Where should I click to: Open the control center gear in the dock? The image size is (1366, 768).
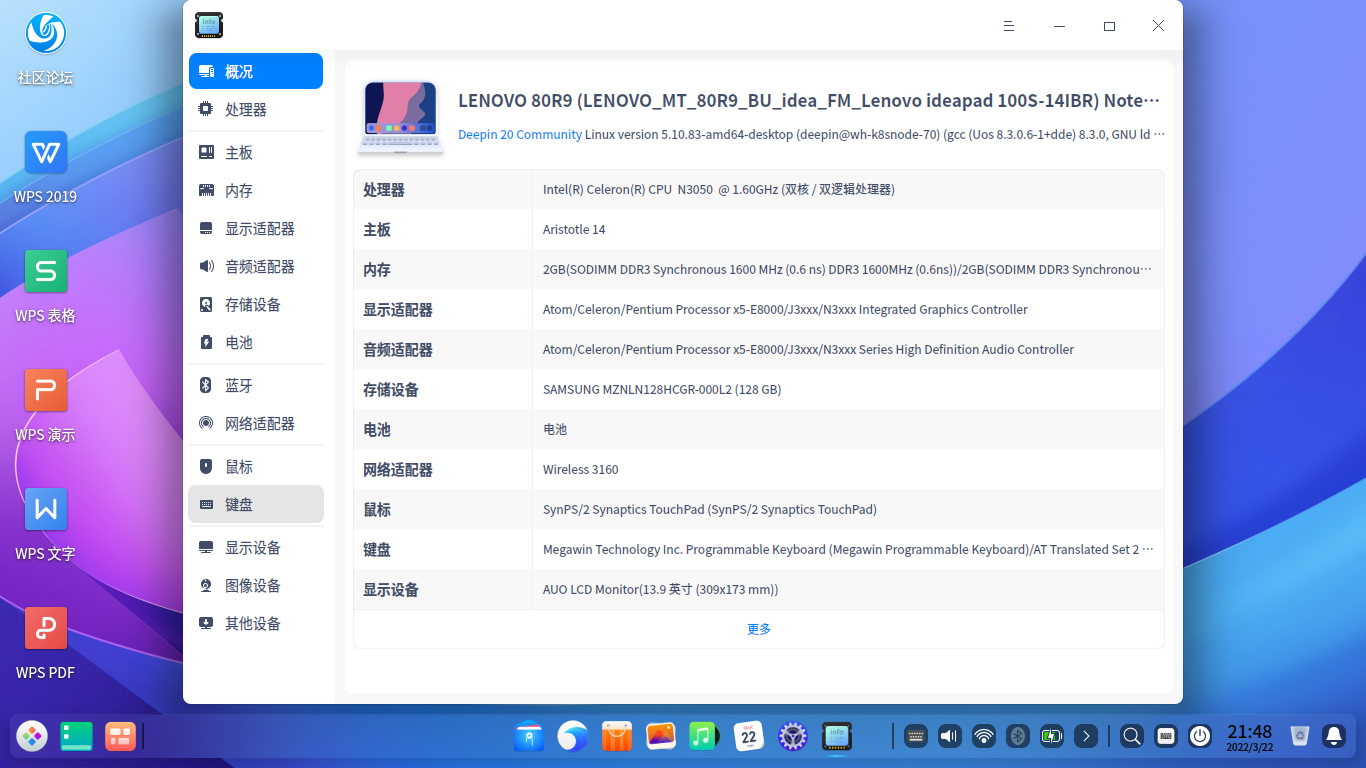793,737
